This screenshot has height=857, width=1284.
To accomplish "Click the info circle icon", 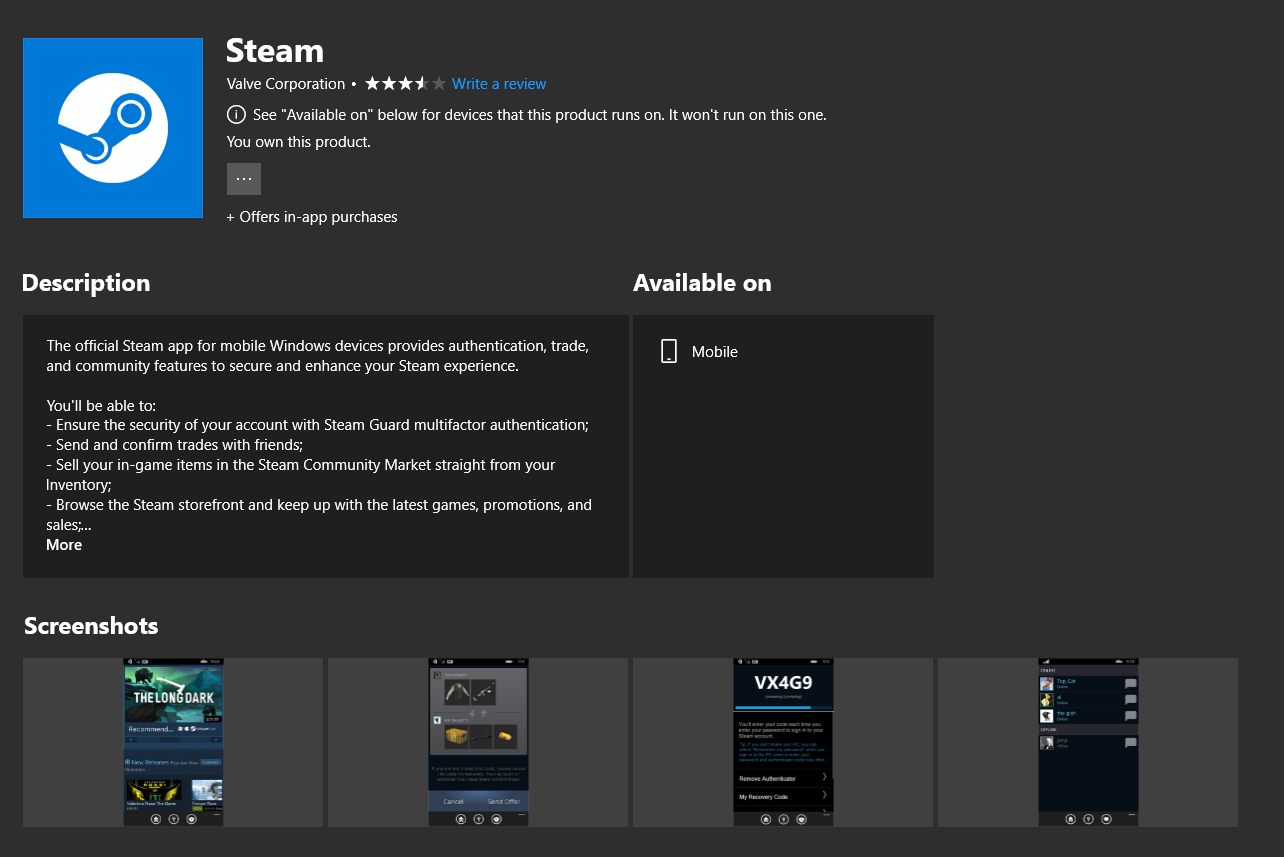I will click(x=236, y=115).
